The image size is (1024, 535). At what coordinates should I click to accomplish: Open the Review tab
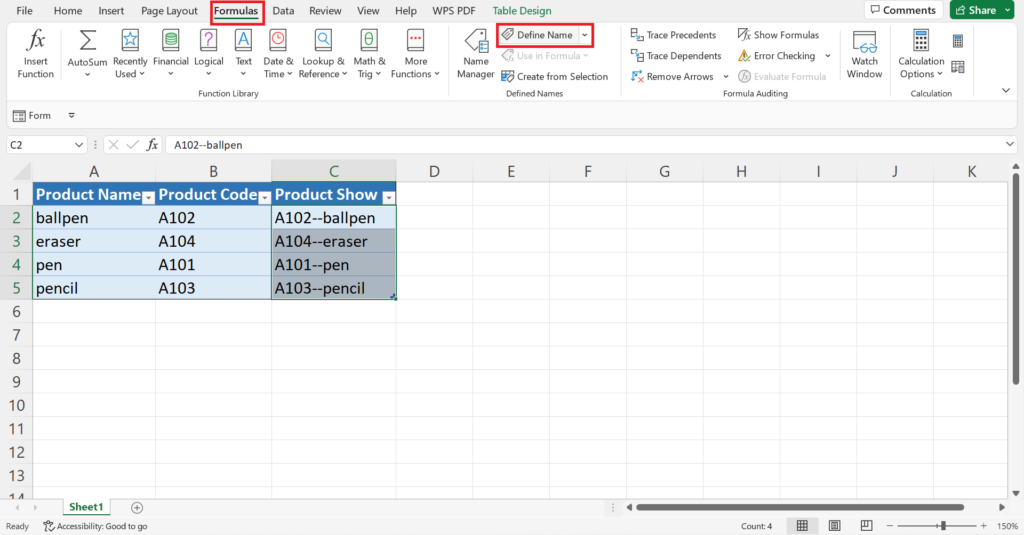click(325, 10)
